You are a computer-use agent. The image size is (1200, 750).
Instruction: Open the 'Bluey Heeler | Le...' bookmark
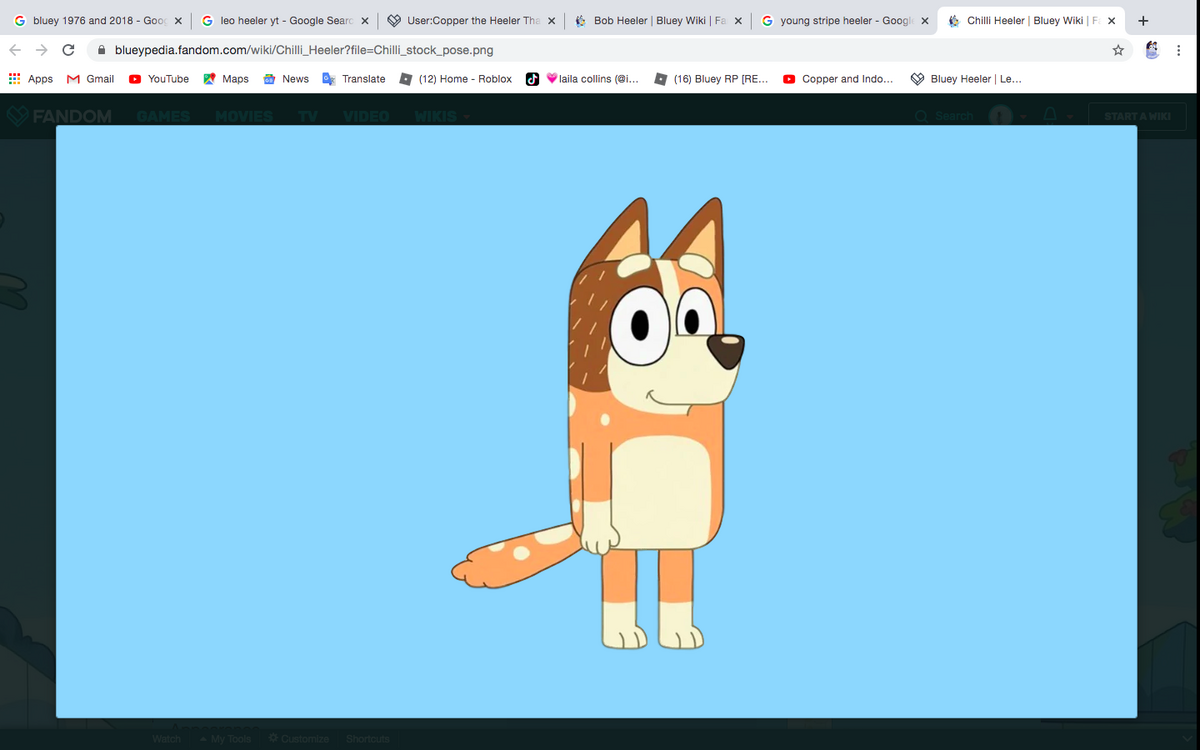[966, 79]
